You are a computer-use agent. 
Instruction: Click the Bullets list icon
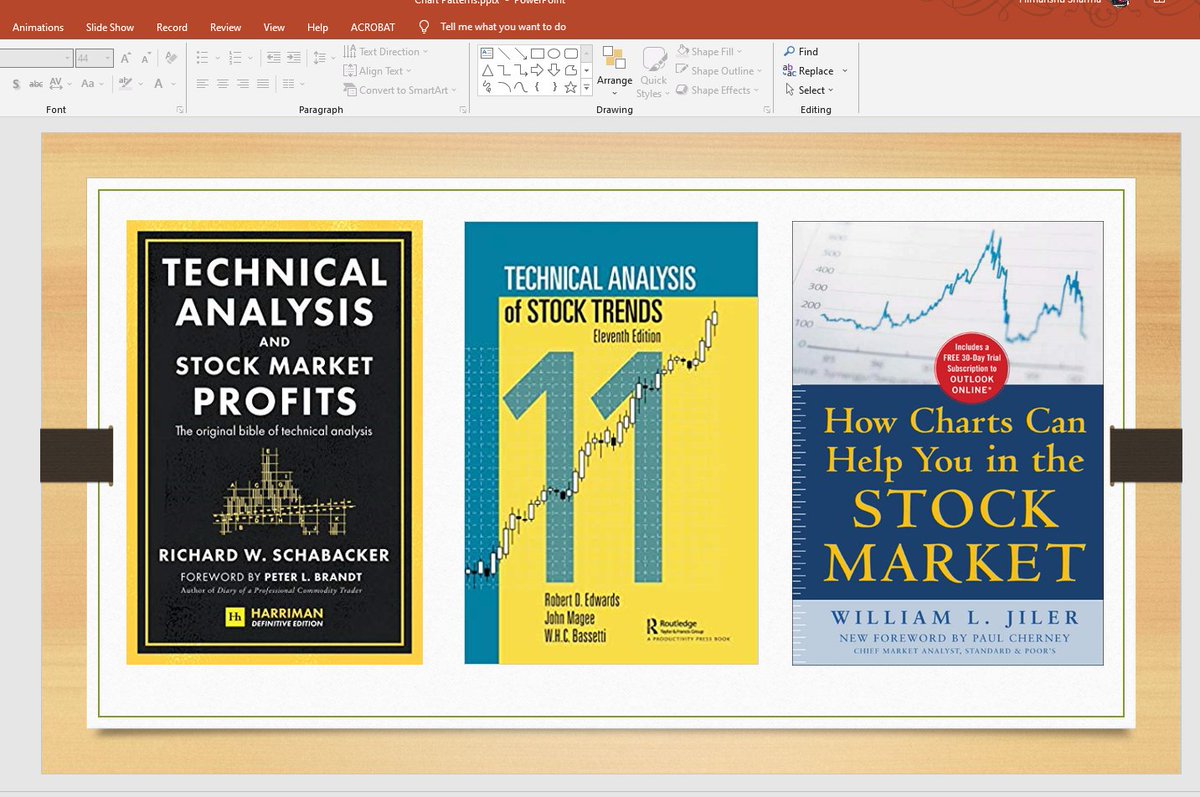pos(202,58)
